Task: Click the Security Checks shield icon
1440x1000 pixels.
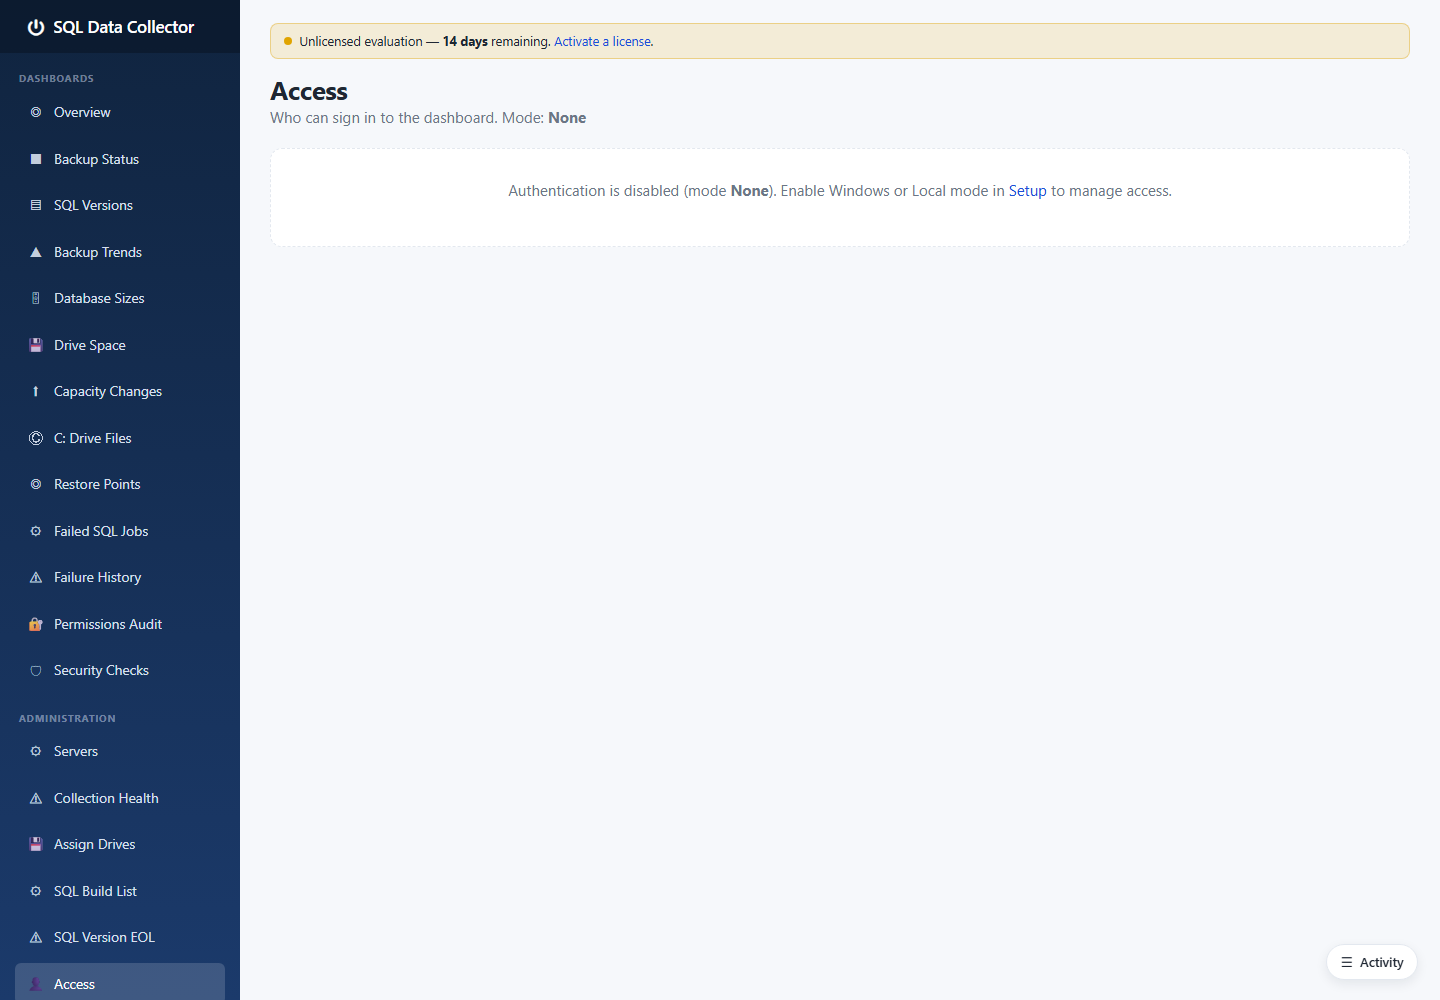Action: [x=36, y=671]
